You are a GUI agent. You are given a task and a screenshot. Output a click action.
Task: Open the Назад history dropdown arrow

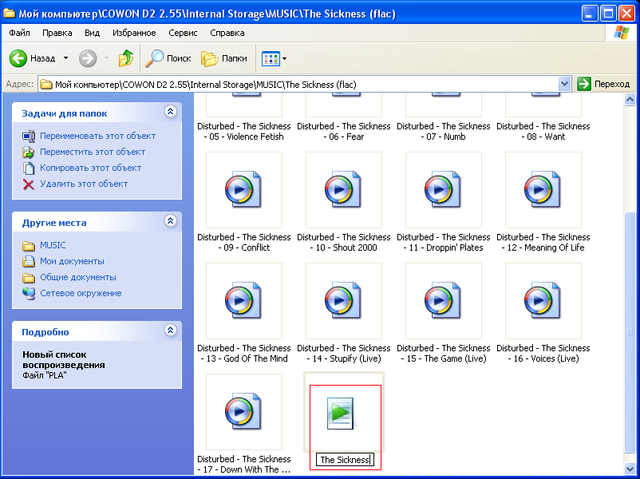66,58
